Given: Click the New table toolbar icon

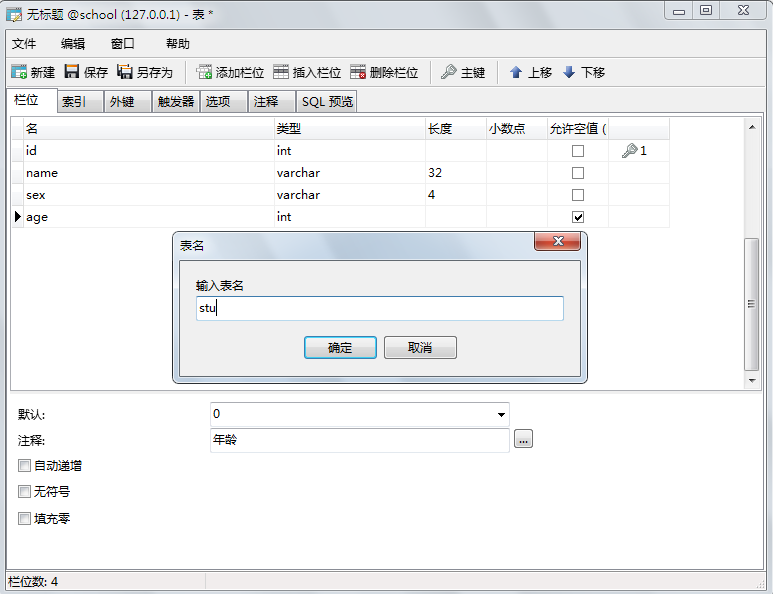Looking at the screenshot, I should pos(19,72).
